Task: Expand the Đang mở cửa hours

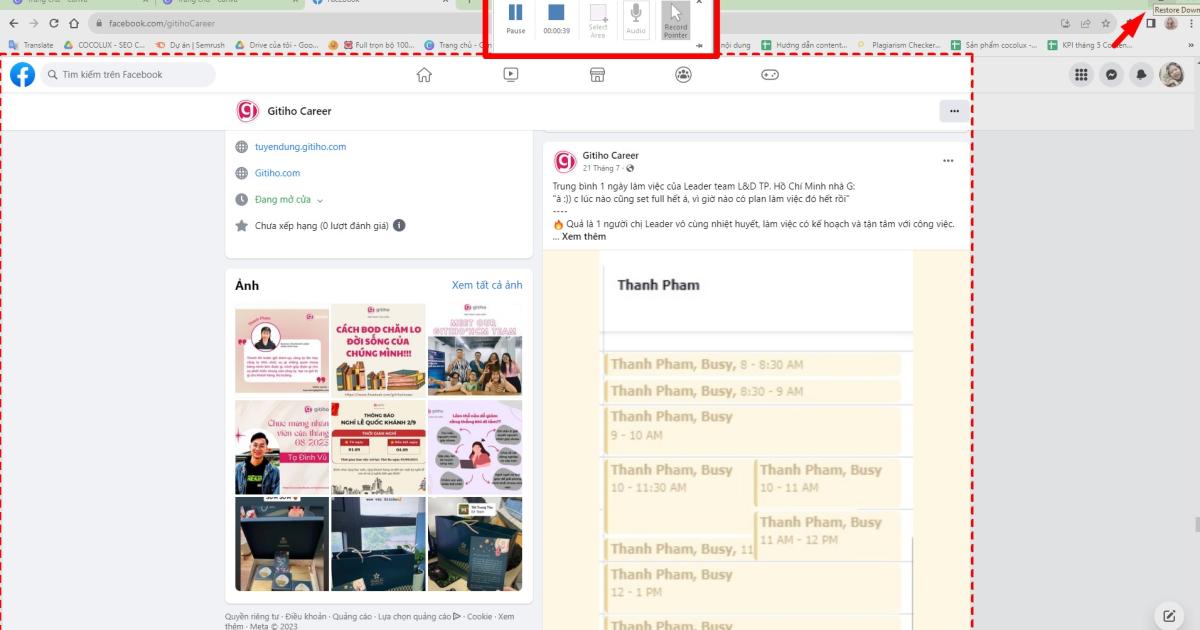Action: (289, 199)
